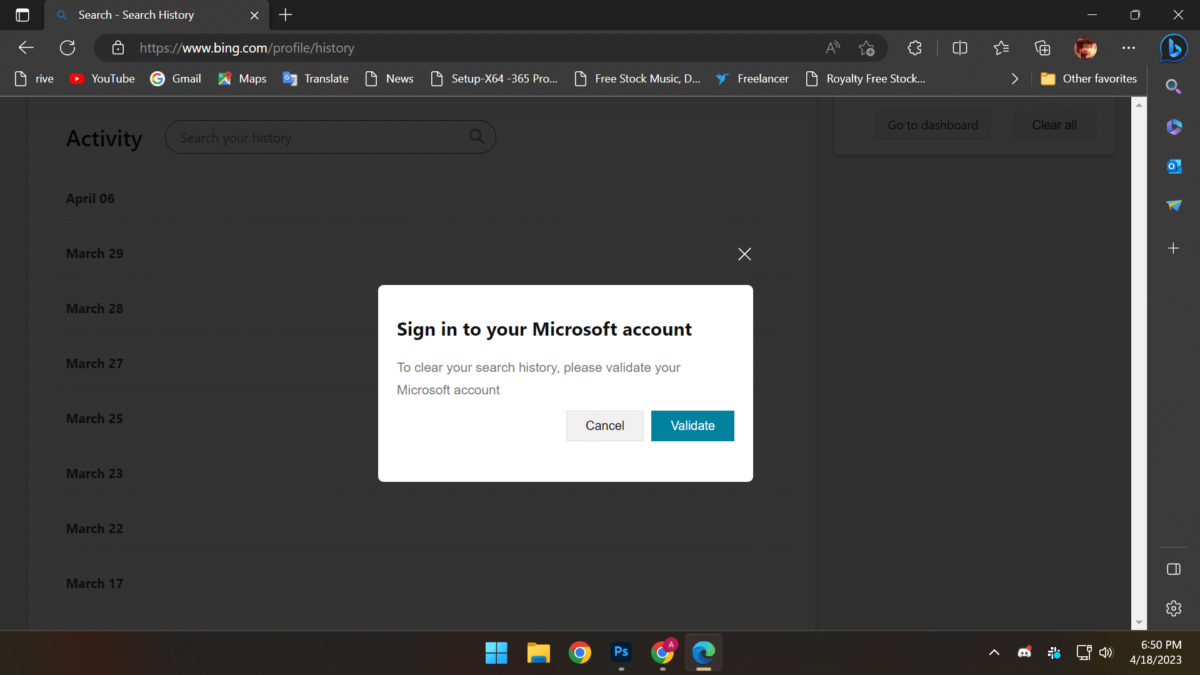Open a new tab with plus

point(286,15)
